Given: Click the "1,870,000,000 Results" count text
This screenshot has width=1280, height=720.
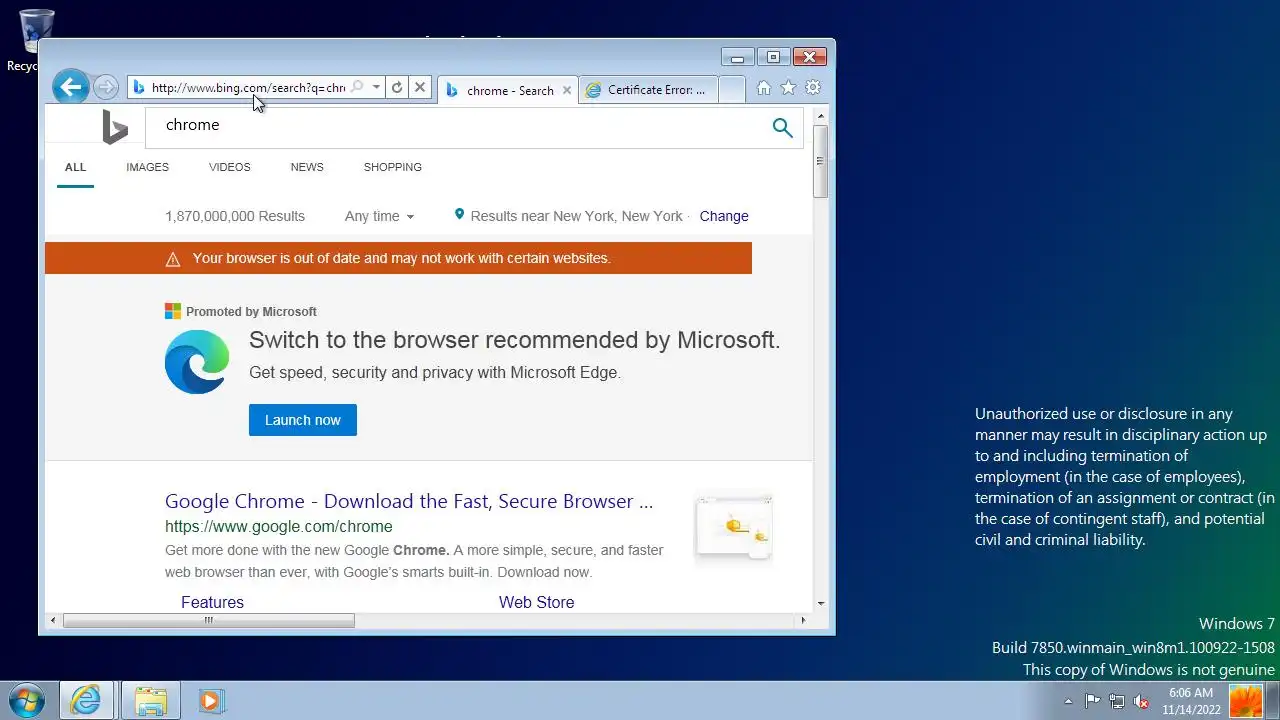Looking at the screenshot, I should click(235, 216).
